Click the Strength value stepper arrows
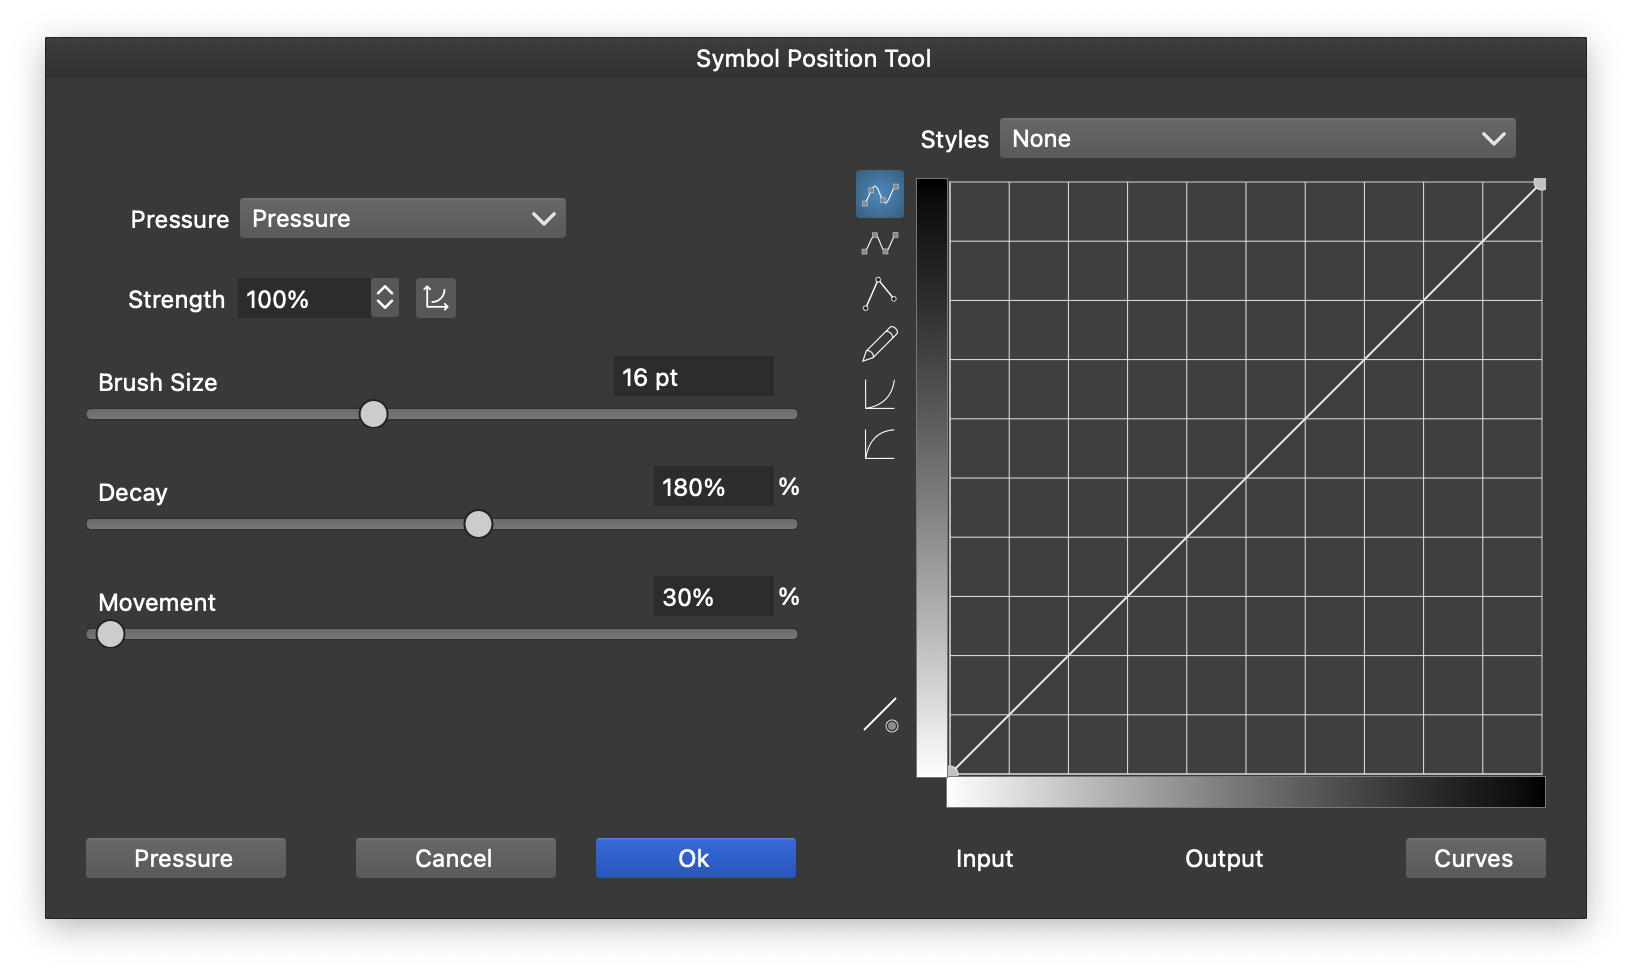 click(x=385, y=298)
